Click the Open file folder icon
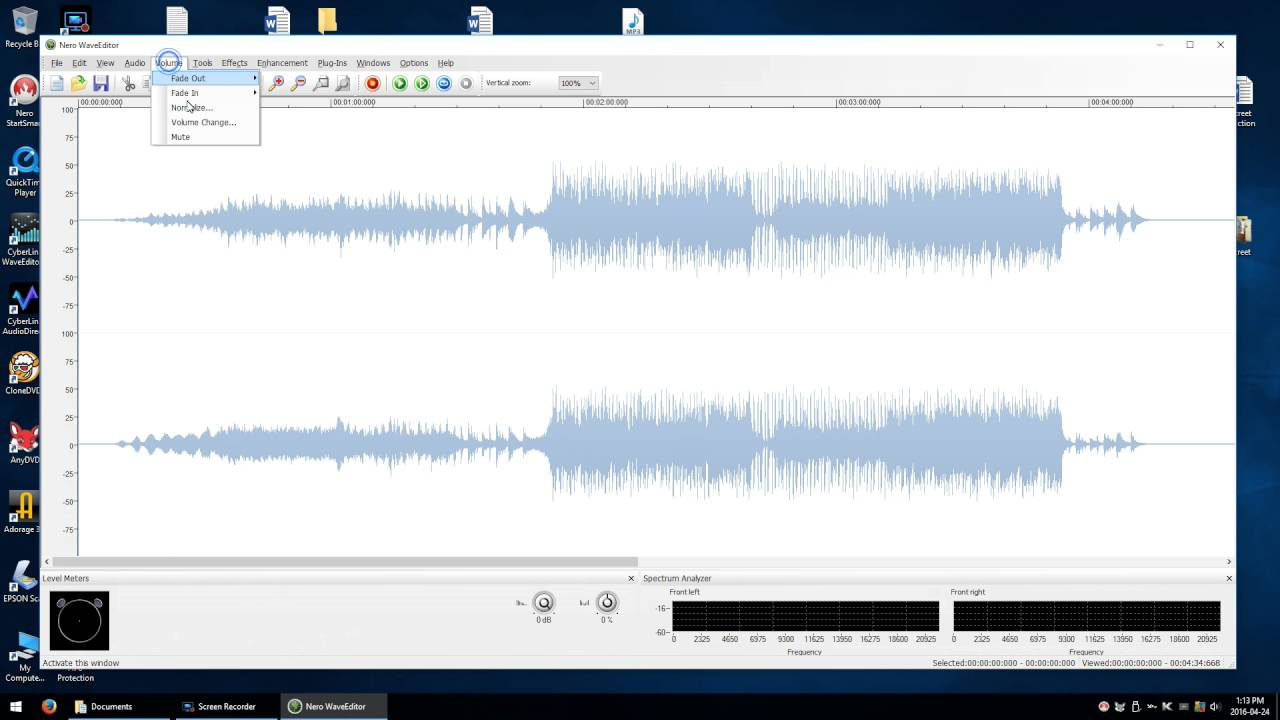1280x720 pixels. pyautogui.click(x=79, y=83)
